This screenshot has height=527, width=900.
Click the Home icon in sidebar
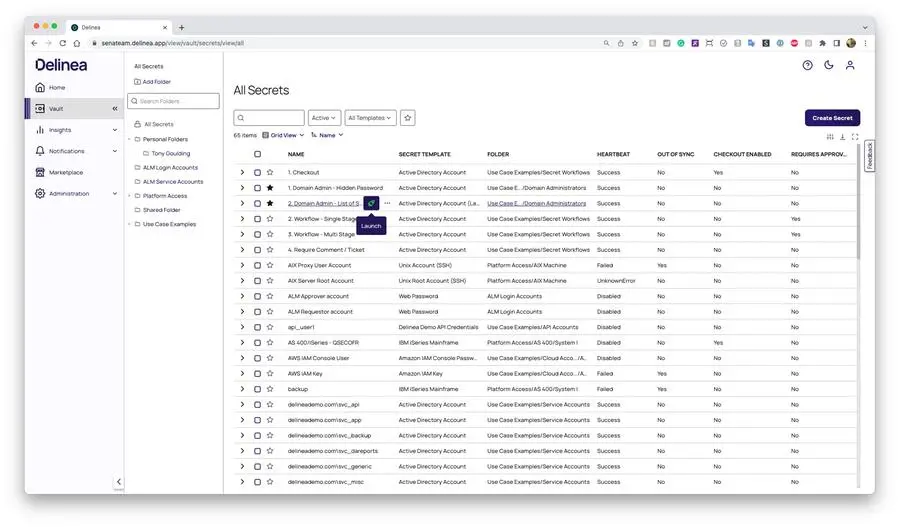click(40, 87)
